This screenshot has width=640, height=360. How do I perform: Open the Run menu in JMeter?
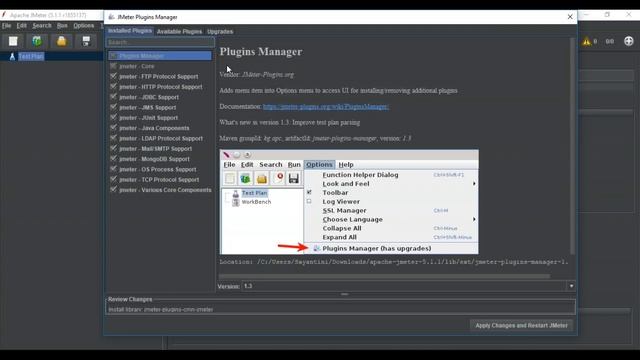click(62, 25)
